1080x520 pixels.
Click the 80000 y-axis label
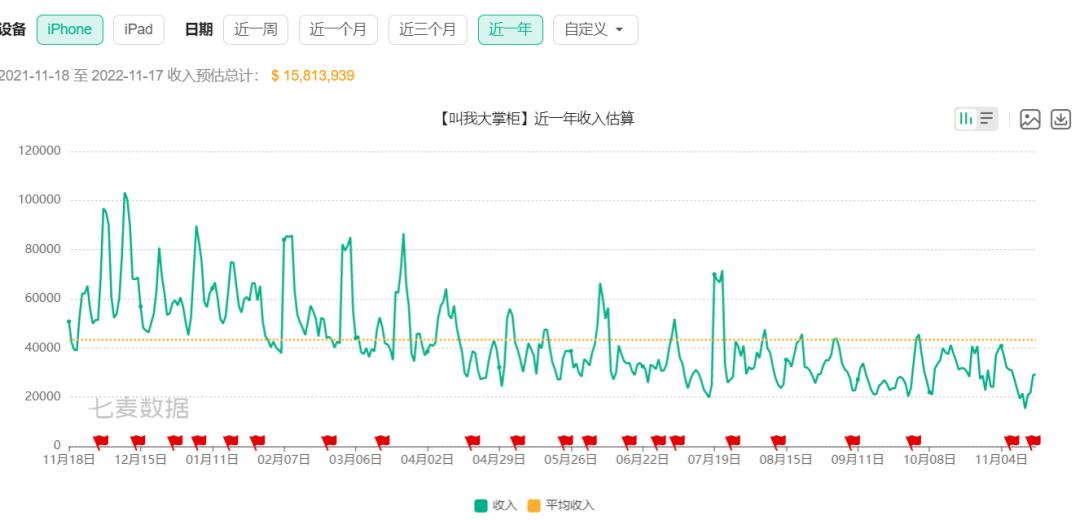coord(43,249)
